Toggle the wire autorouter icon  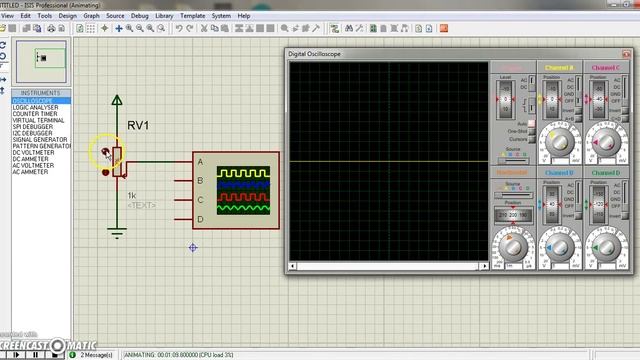click(x=335, y=28)
